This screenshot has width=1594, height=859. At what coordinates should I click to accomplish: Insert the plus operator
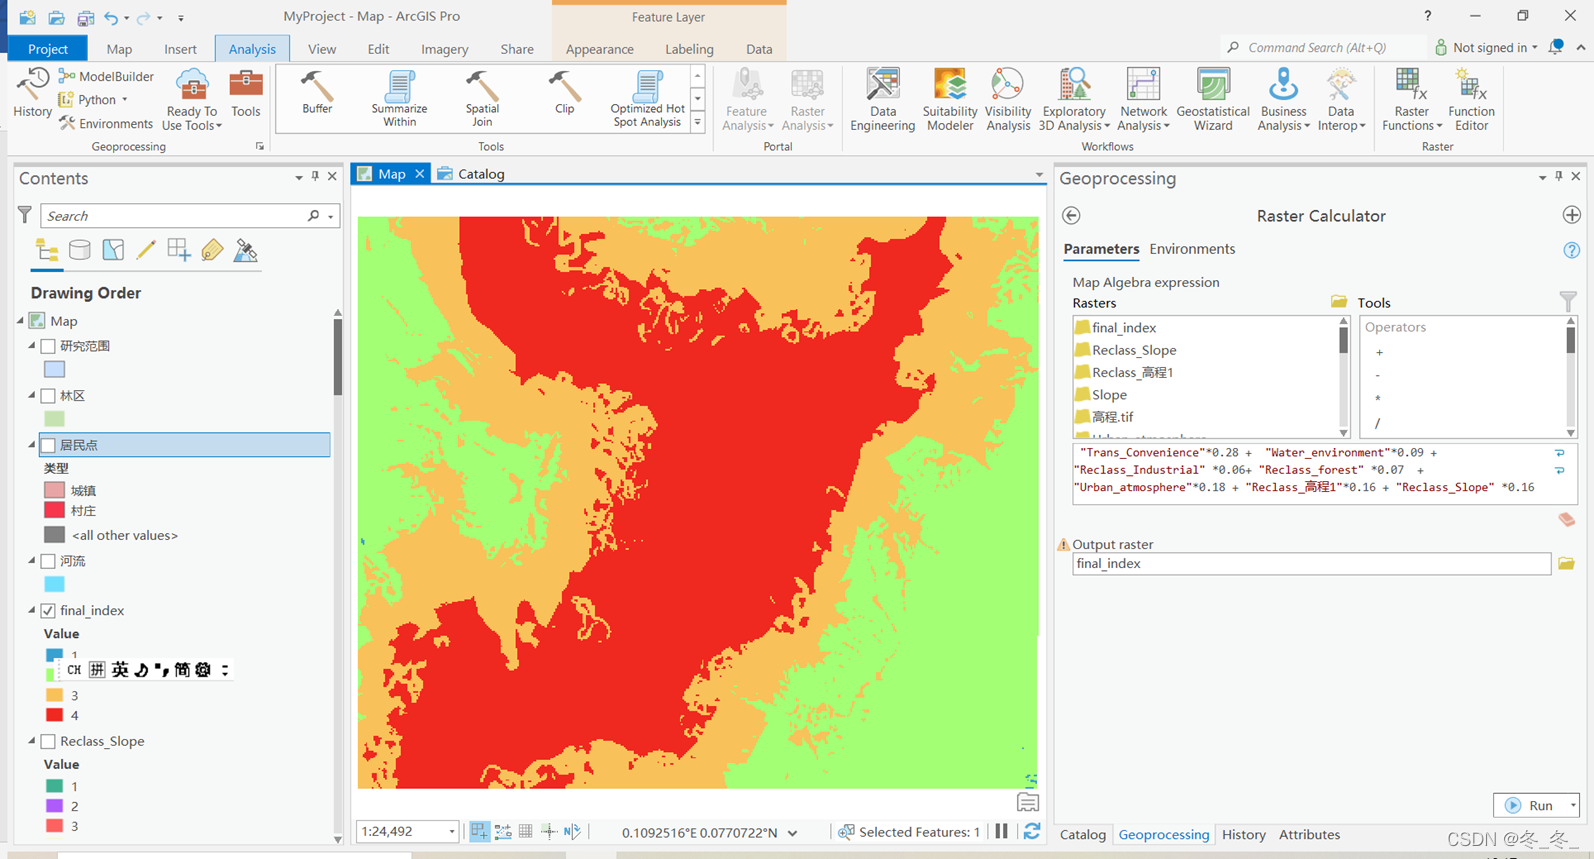click(x=1379, y=352)
